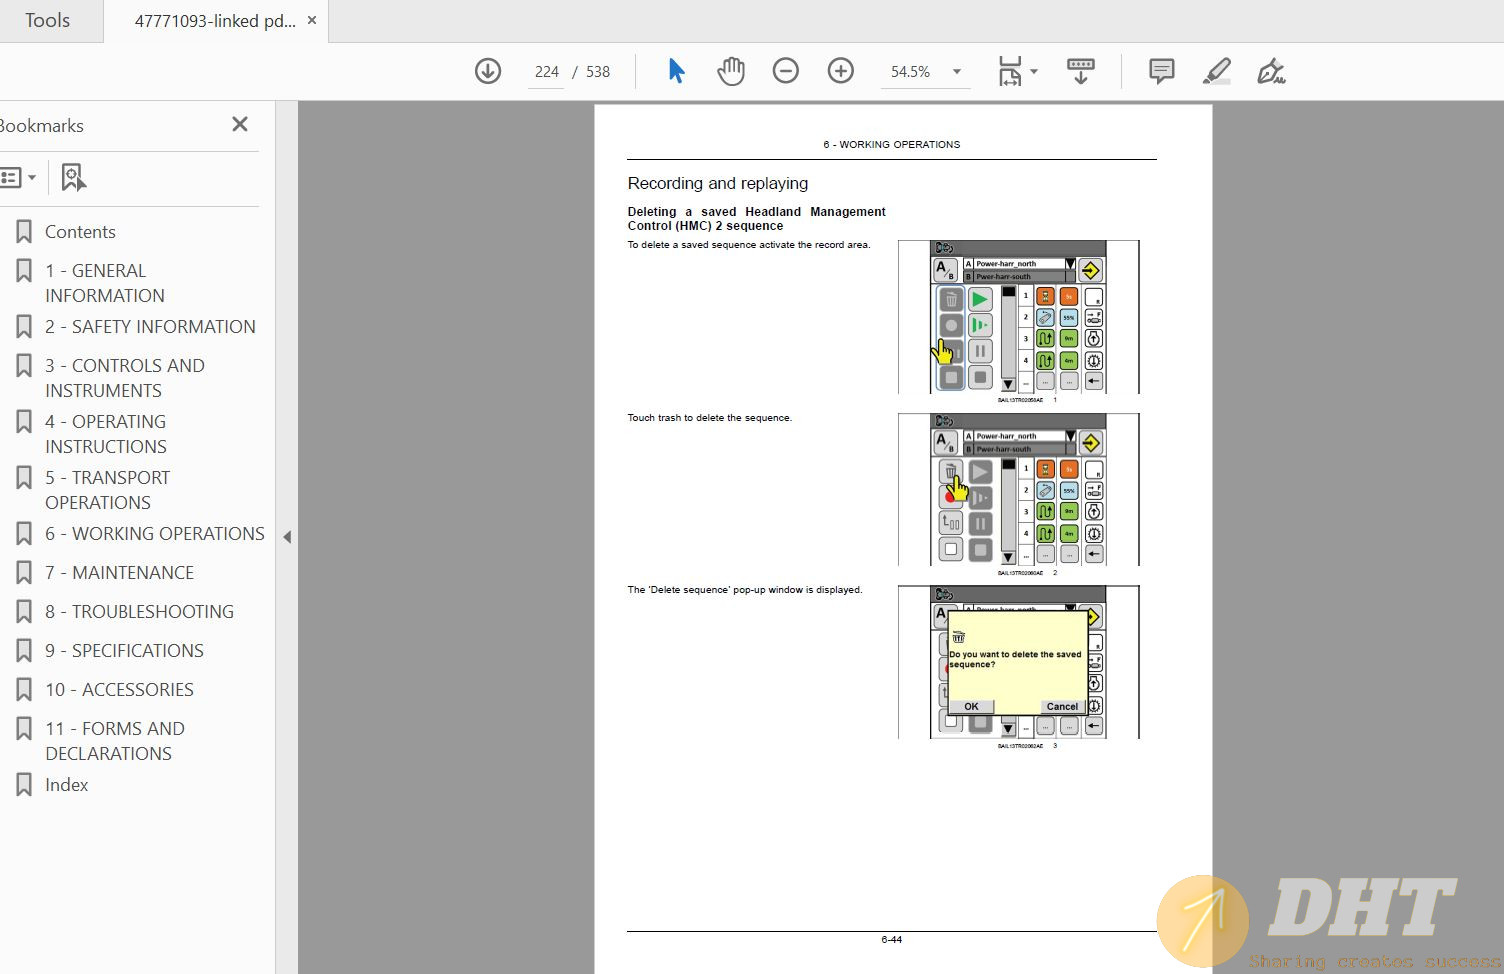Click the page number input field
Image resolution: width=1504 pixels, height=974 pixels.
546,72
